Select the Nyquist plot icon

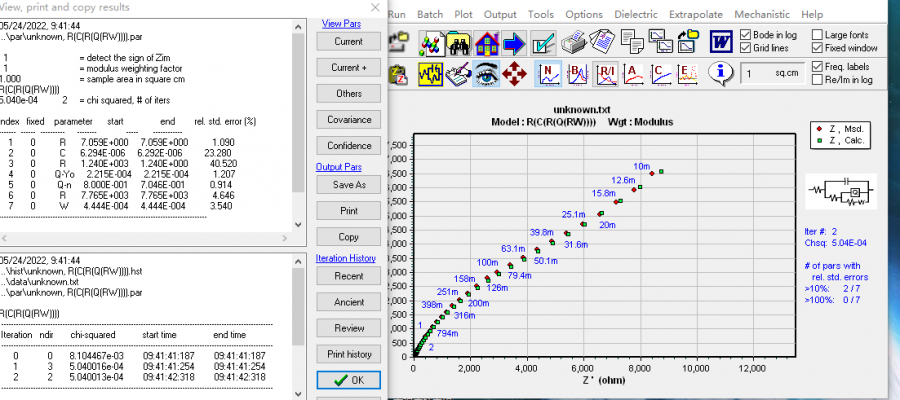pyautogui.click(x=550, y=74)
